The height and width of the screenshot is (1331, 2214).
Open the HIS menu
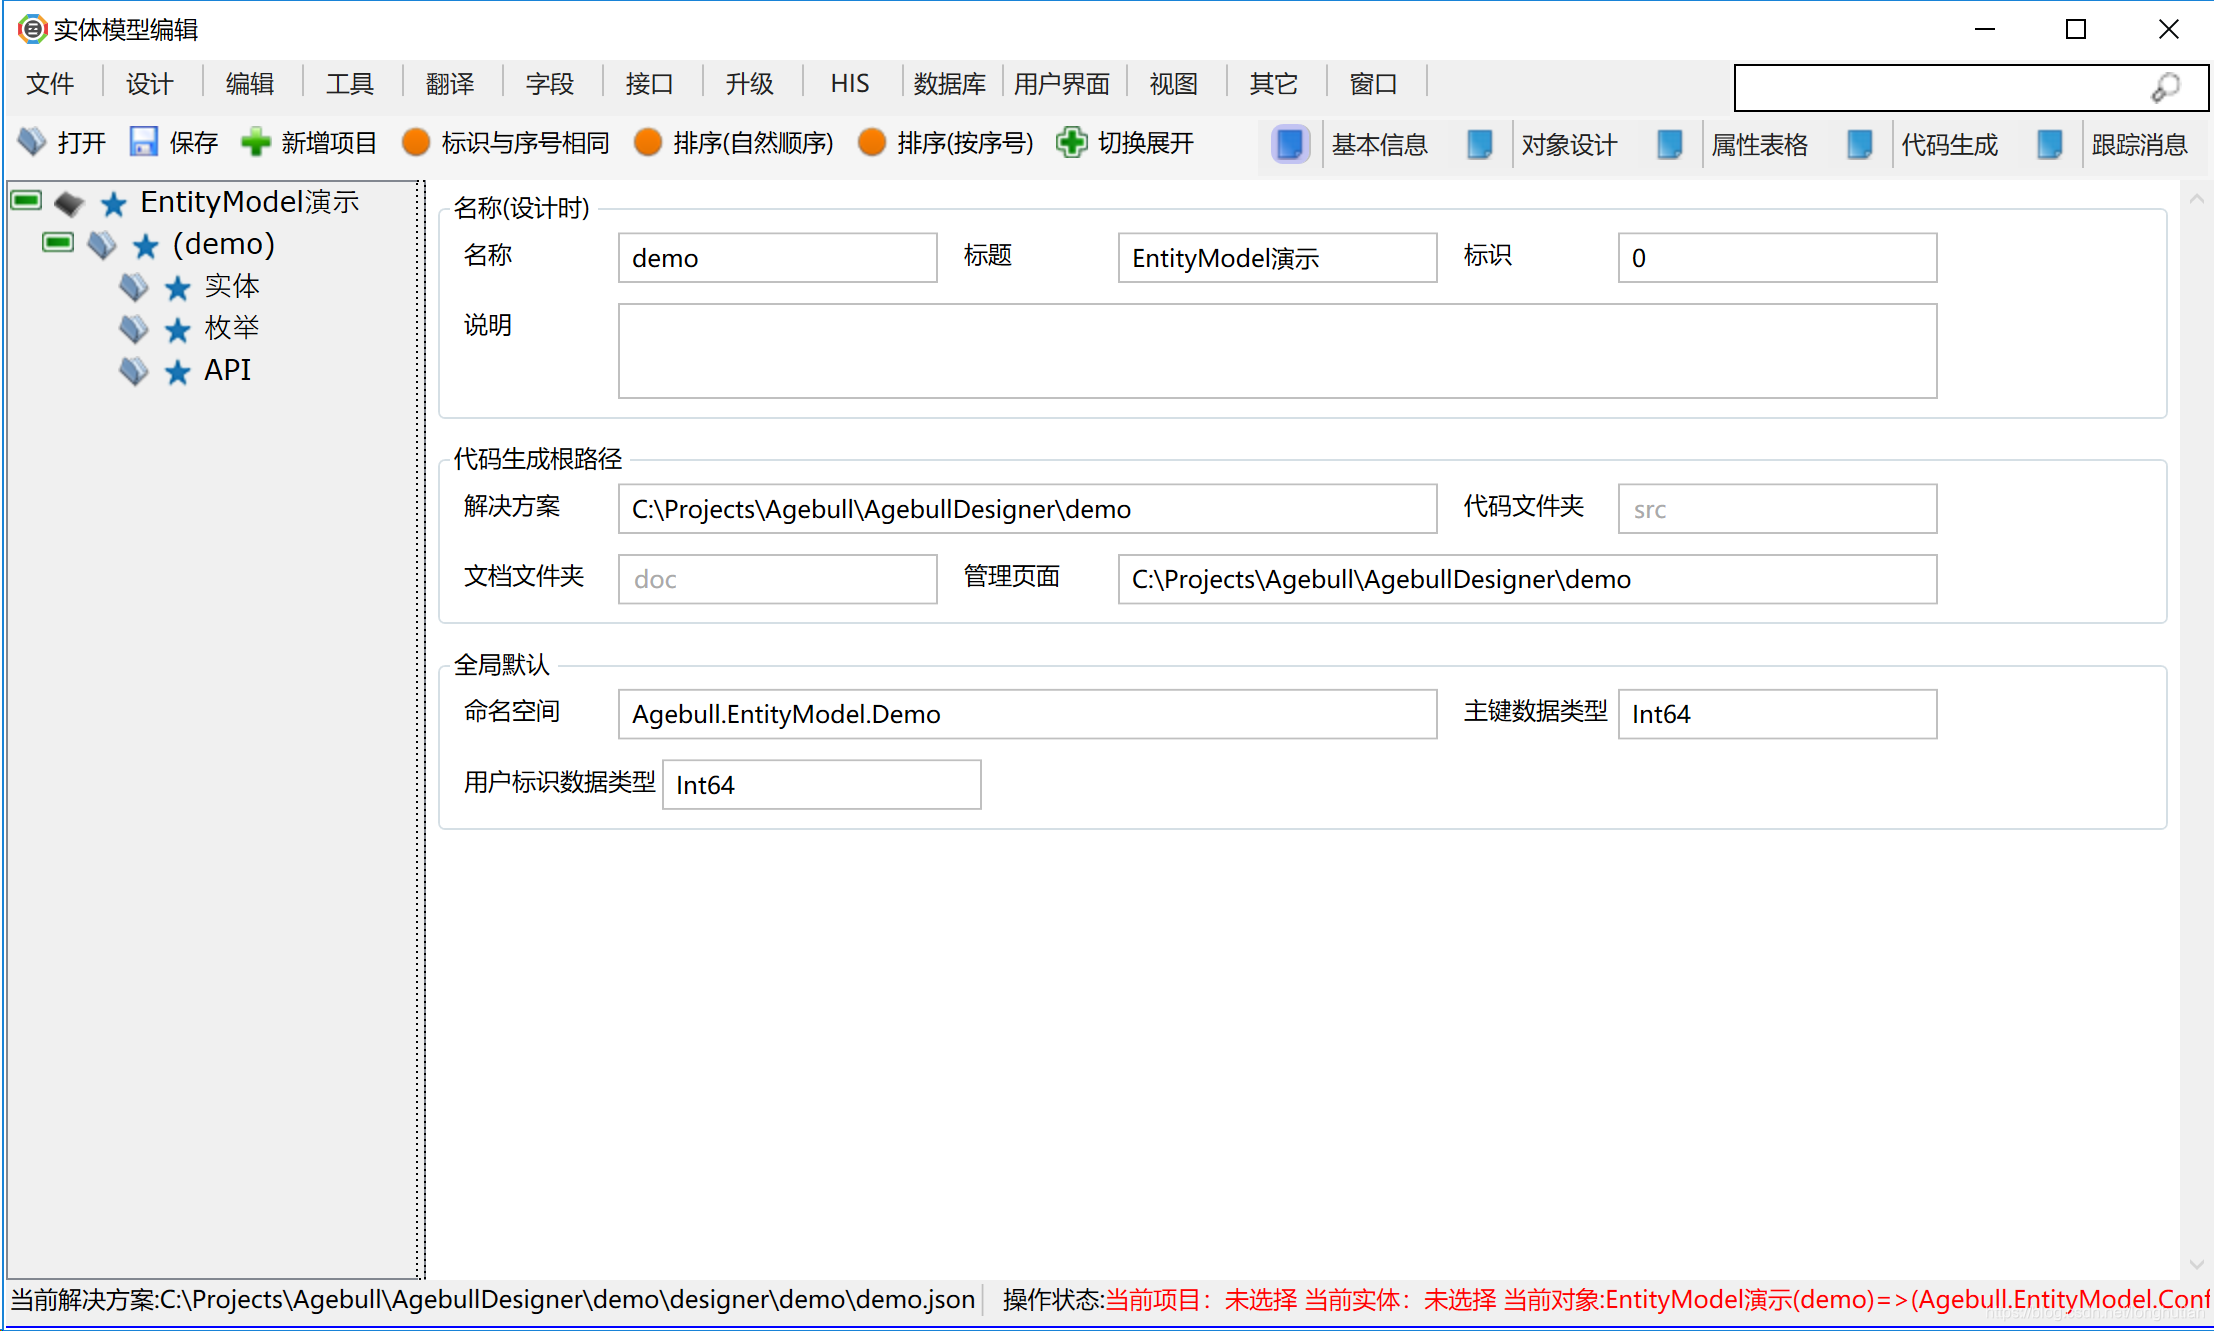coord(850,84)
